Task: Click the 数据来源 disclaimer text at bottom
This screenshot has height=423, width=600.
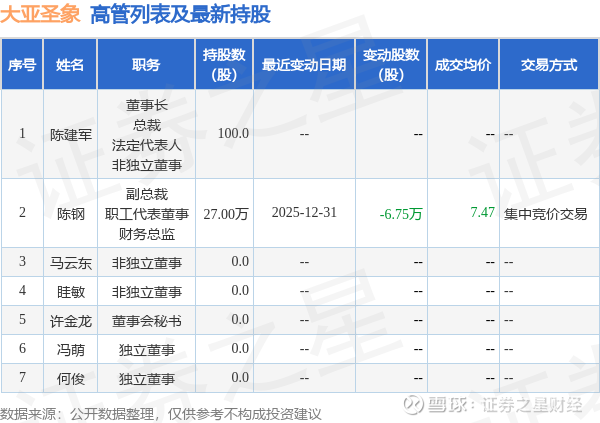Action: click(161, 414)
